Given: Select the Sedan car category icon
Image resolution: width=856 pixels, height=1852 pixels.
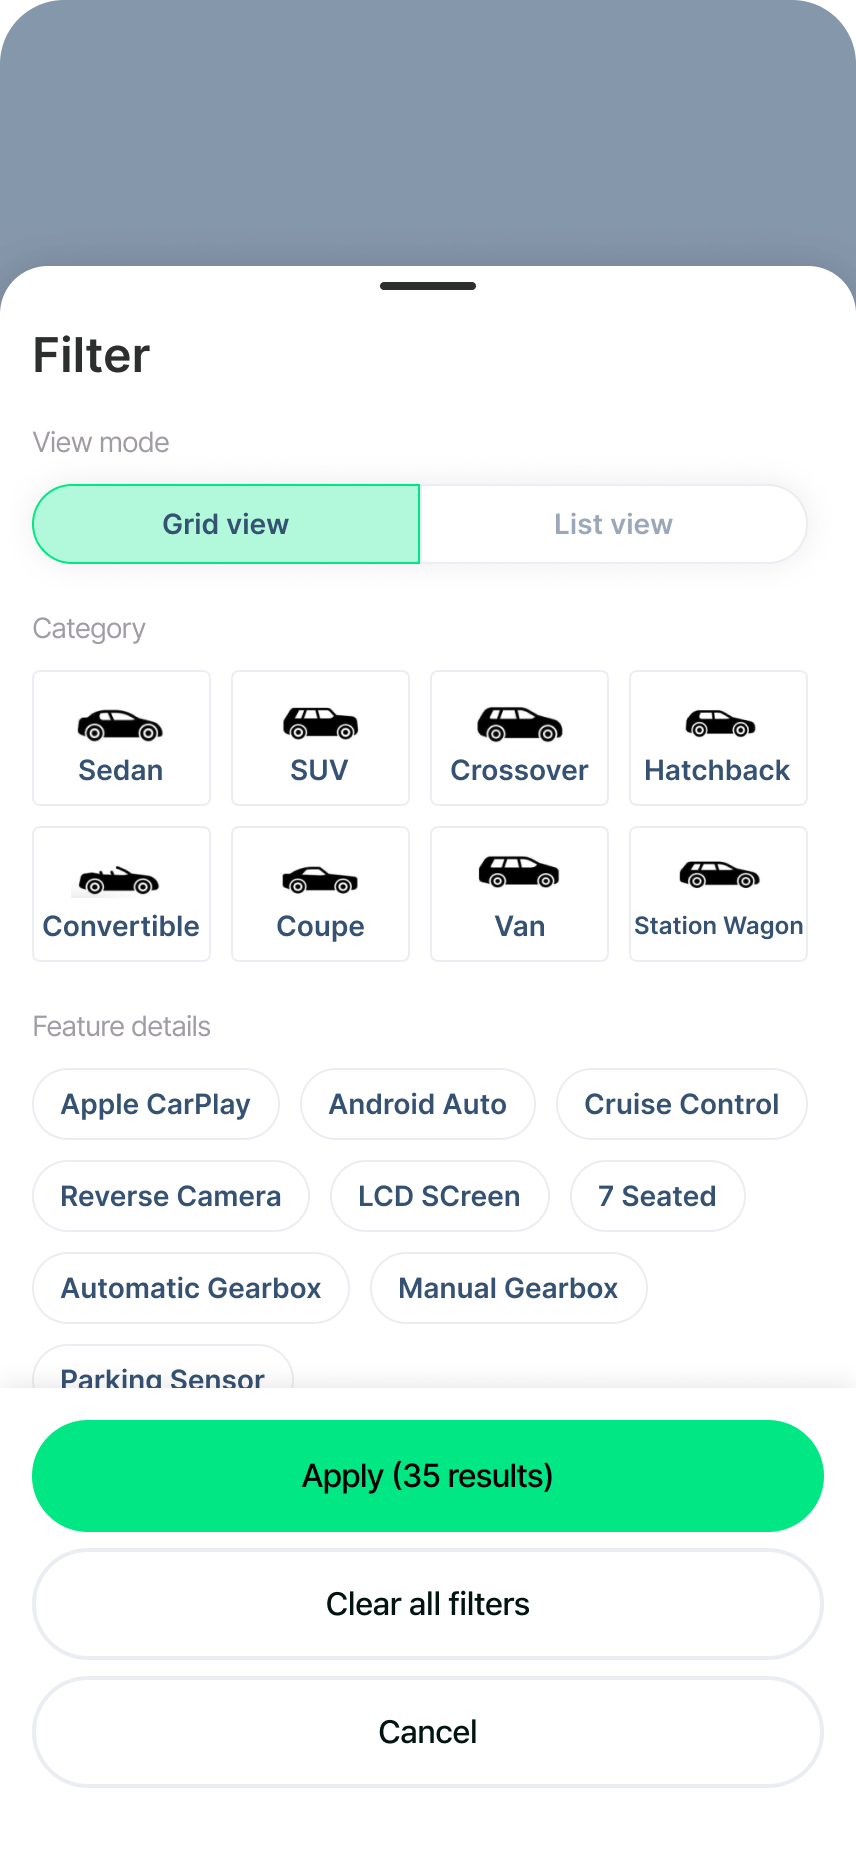Looking at the screenshot, I should 121,725.
